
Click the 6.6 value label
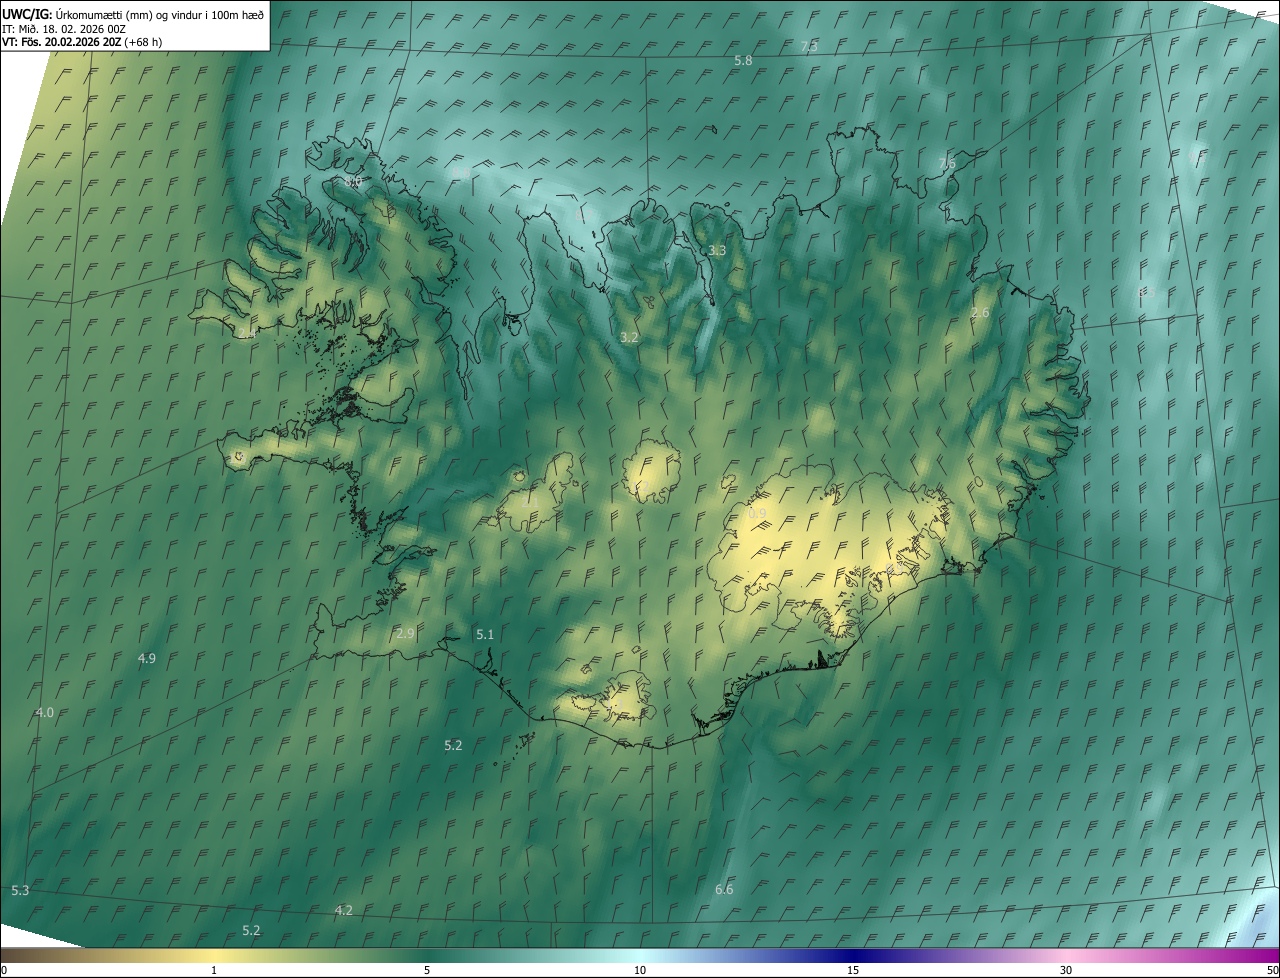(724, 889)
